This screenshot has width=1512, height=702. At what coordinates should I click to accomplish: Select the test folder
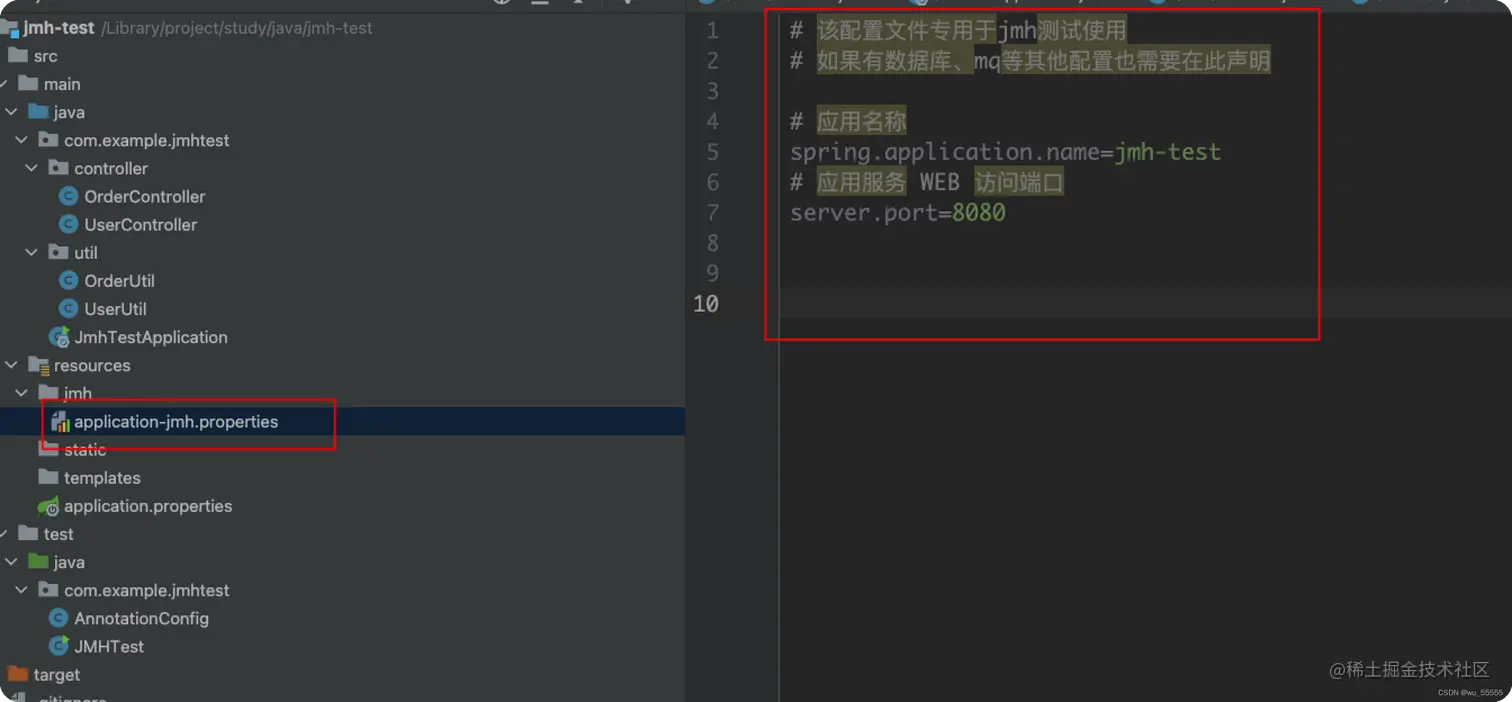coord(58,534)
